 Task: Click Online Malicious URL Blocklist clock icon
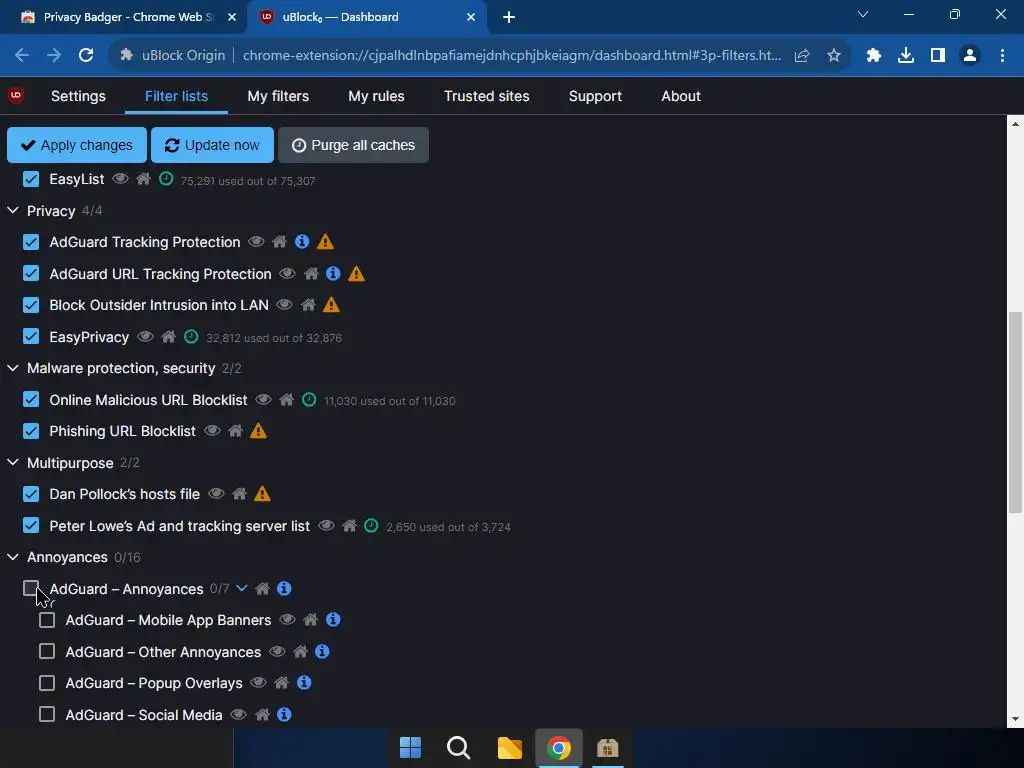click(309, 399)
